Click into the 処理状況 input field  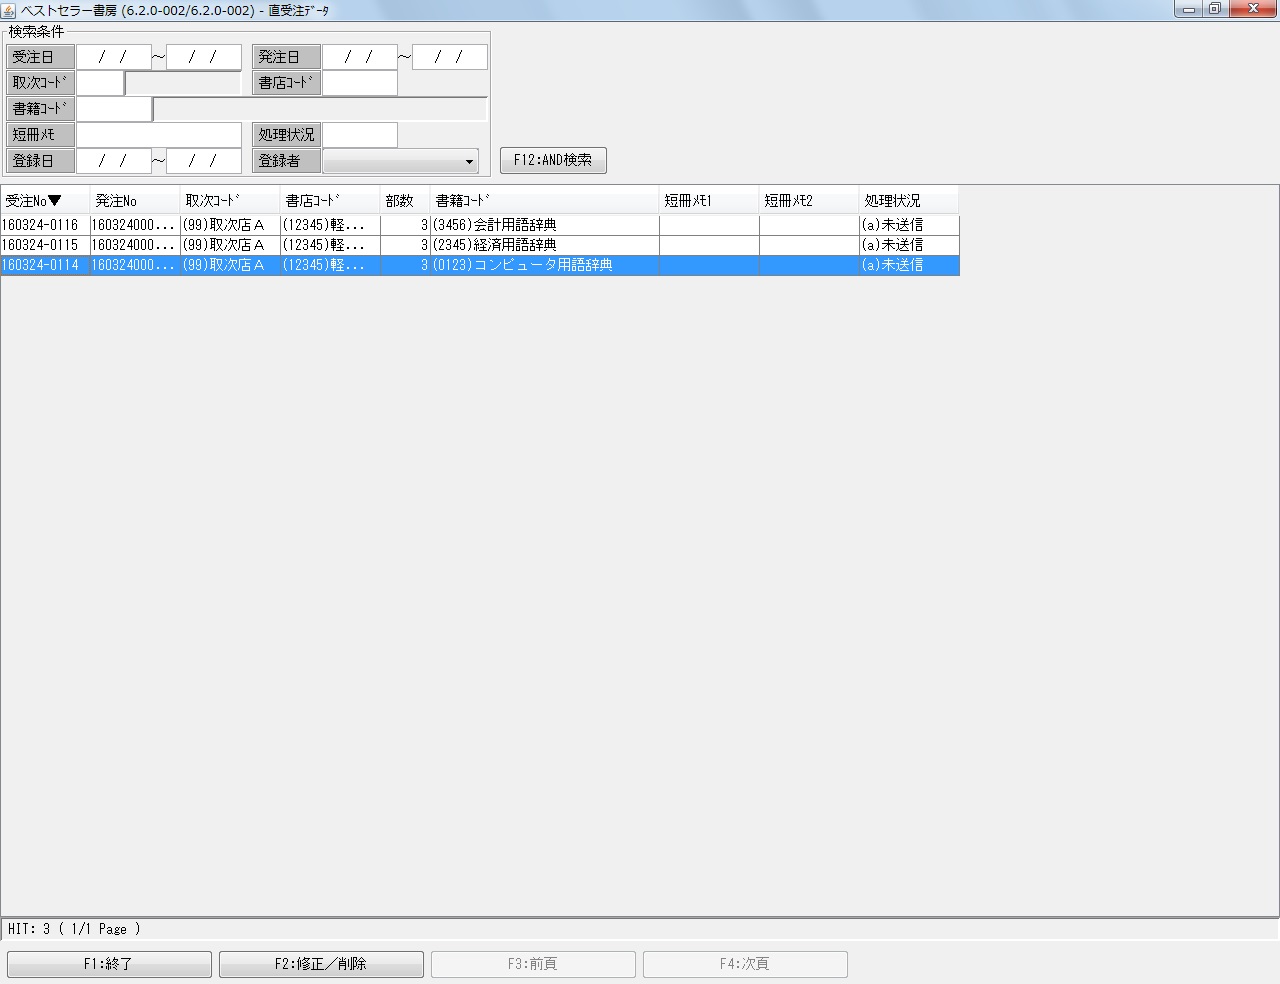point(360,134)
